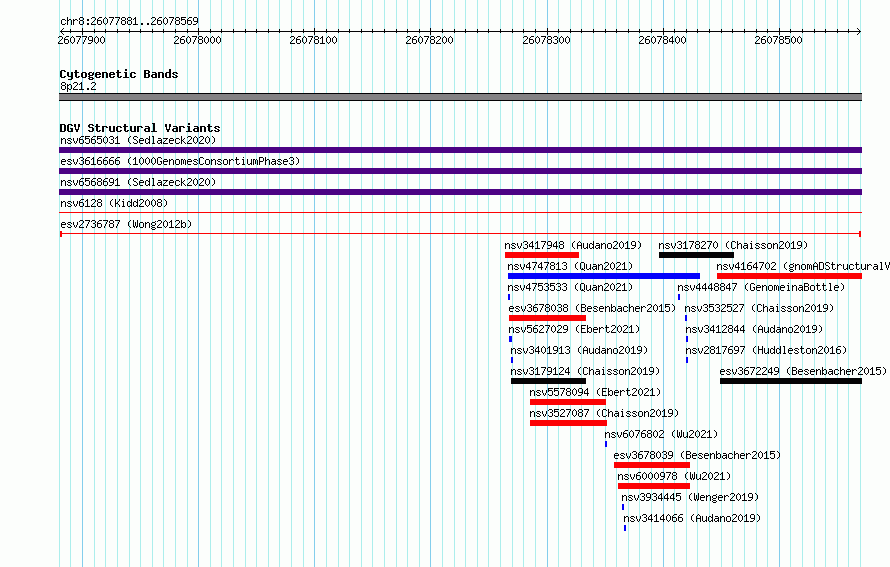Viewport: 890px width, 567px height.
Task: Open nsv4448847 (GenomeinaBottle) label
Action: point(761,287)
